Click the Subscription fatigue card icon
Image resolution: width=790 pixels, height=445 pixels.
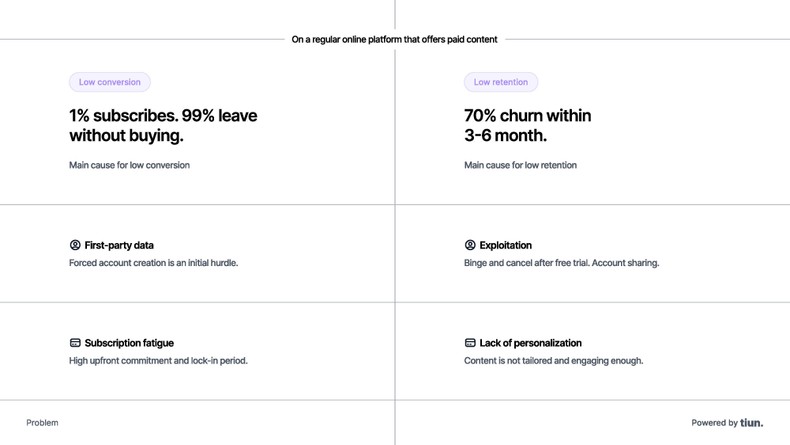75,343
